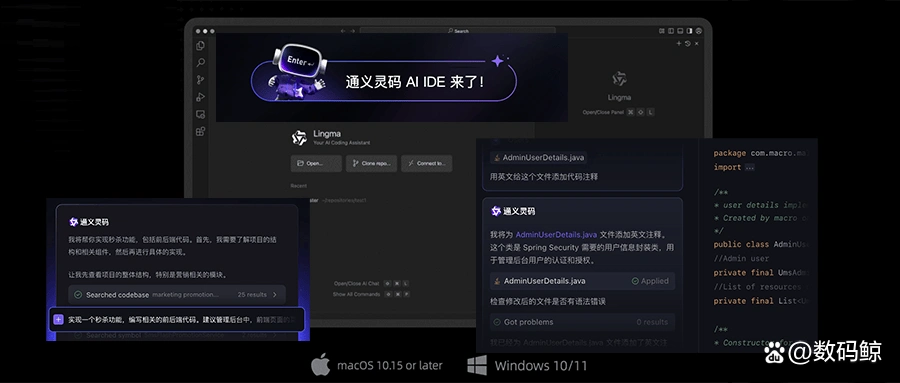Expand Searched codebase 25 results chevron

click(275, 295)
